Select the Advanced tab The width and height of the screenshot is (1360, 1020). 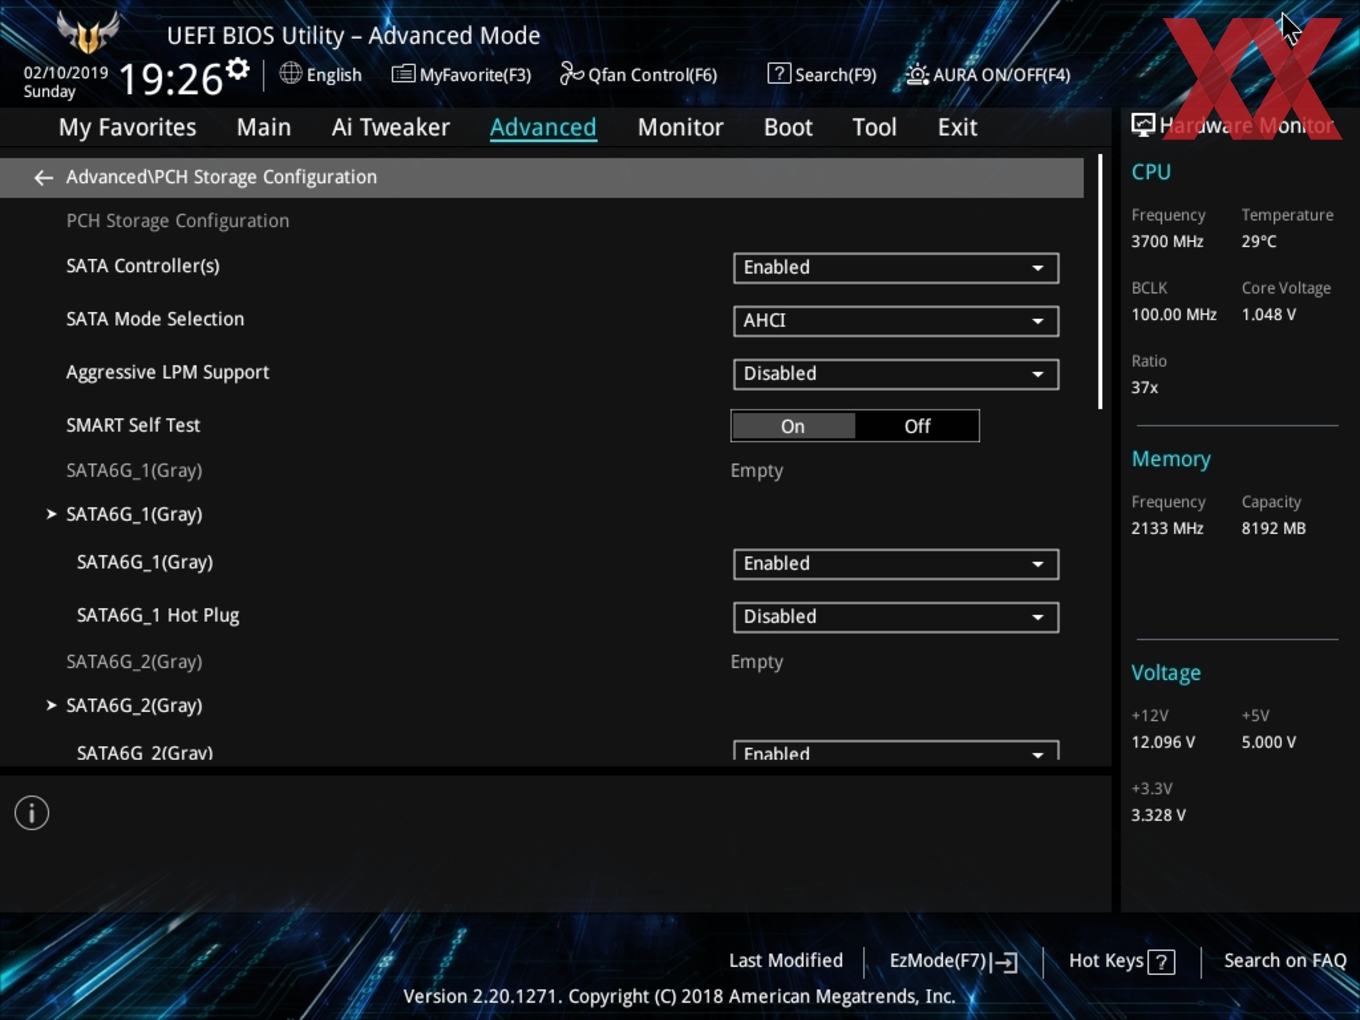[543, 127]
